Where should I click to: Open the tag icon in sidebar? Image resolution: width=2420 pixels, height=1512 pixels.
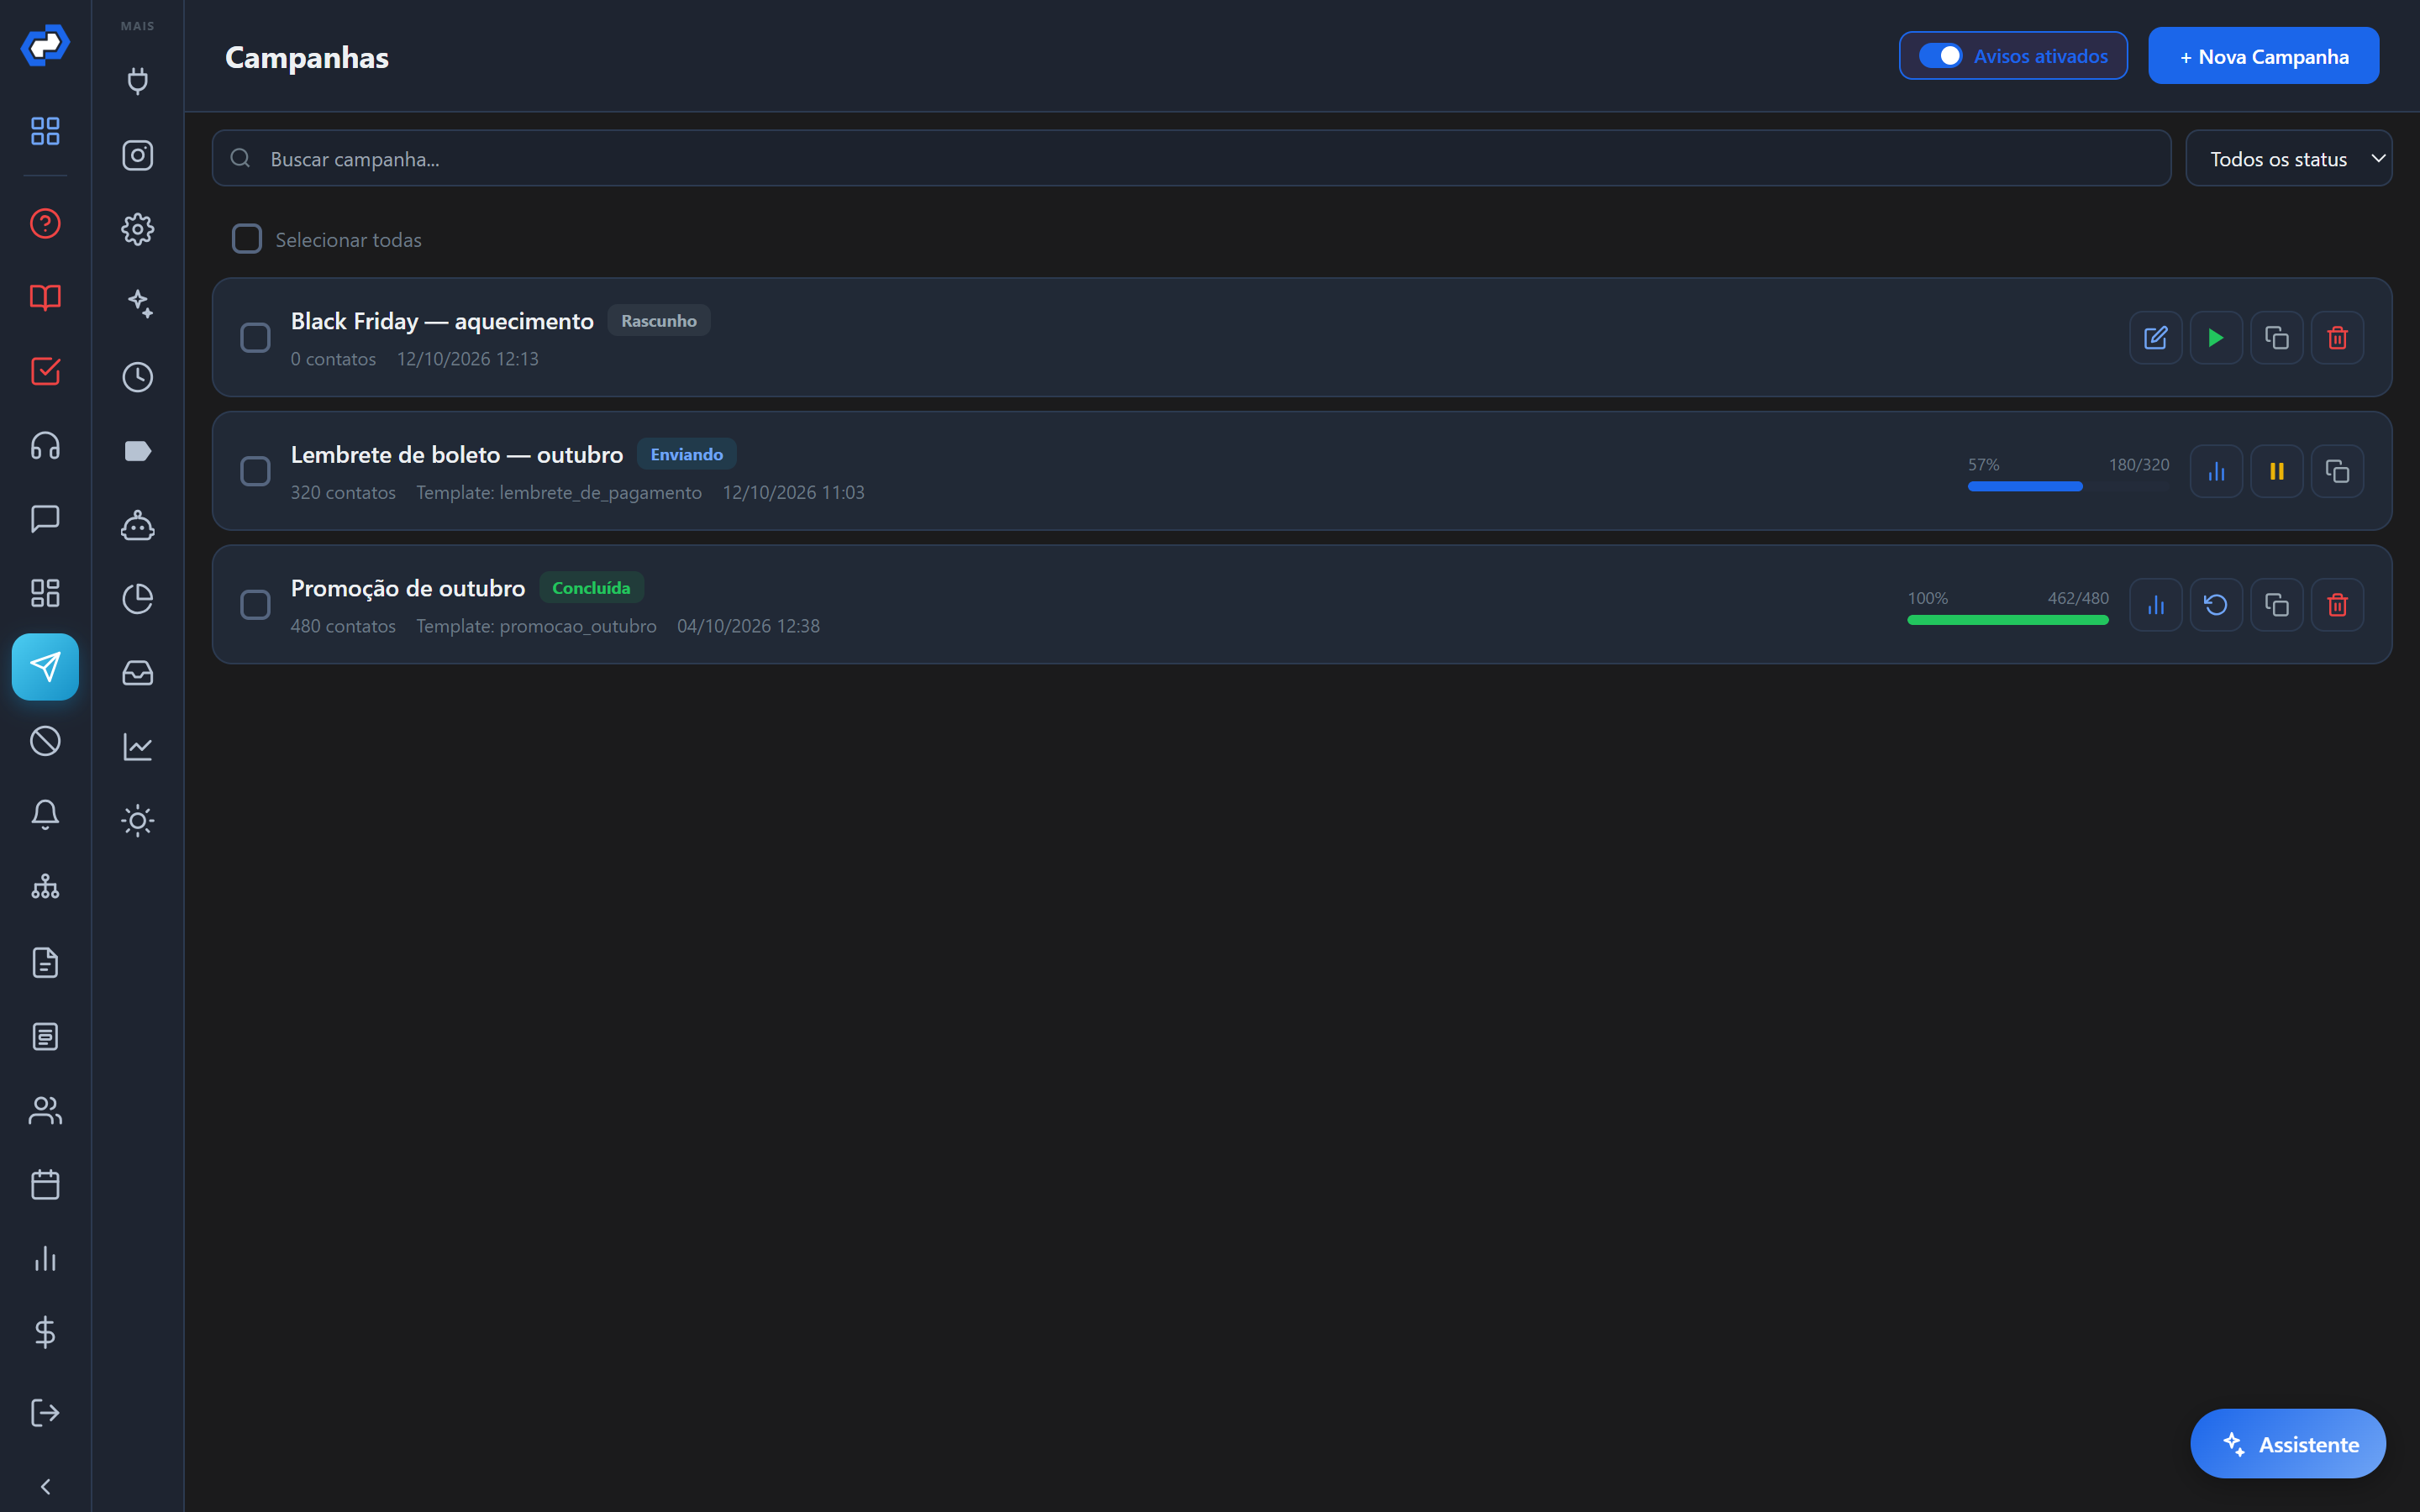138,451
